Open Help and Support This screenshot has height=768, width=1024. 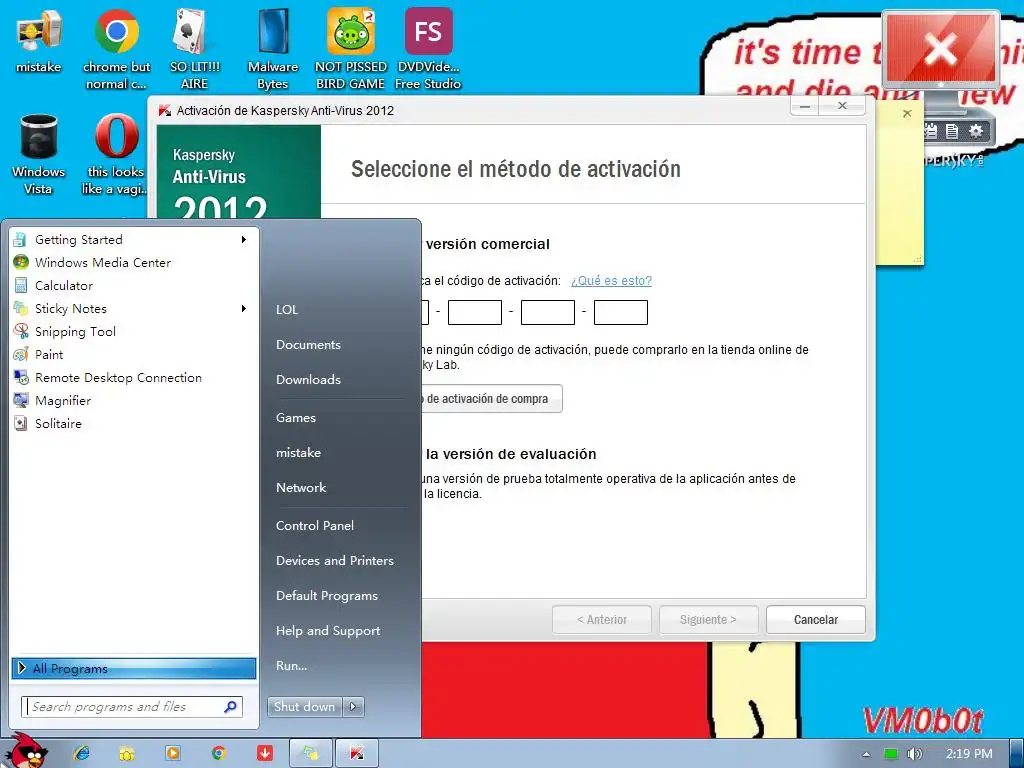pos(328,631)
